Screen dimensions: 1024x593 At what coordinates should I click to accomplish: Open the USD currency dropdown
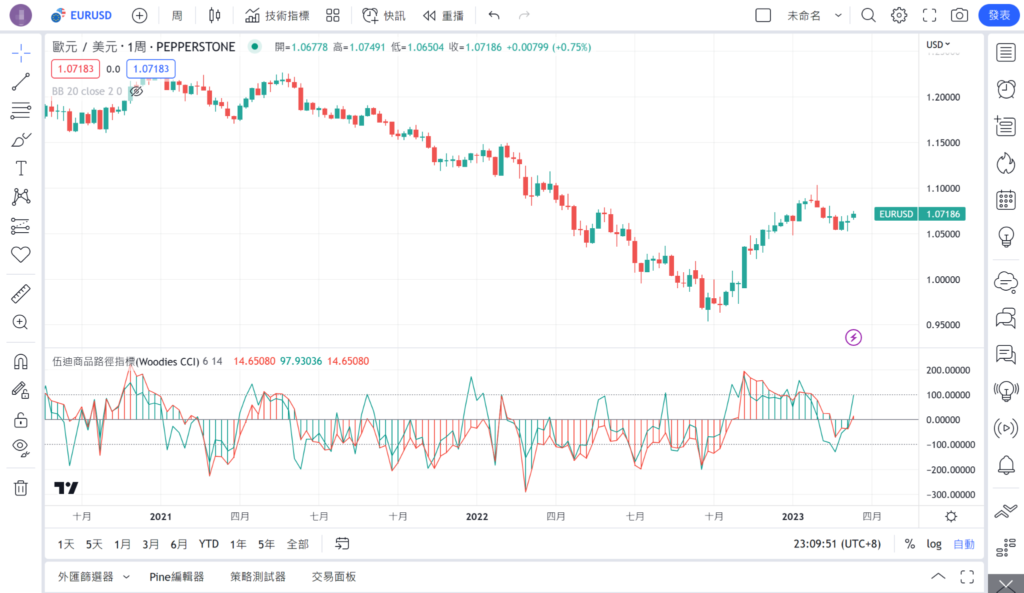(938, 45)
